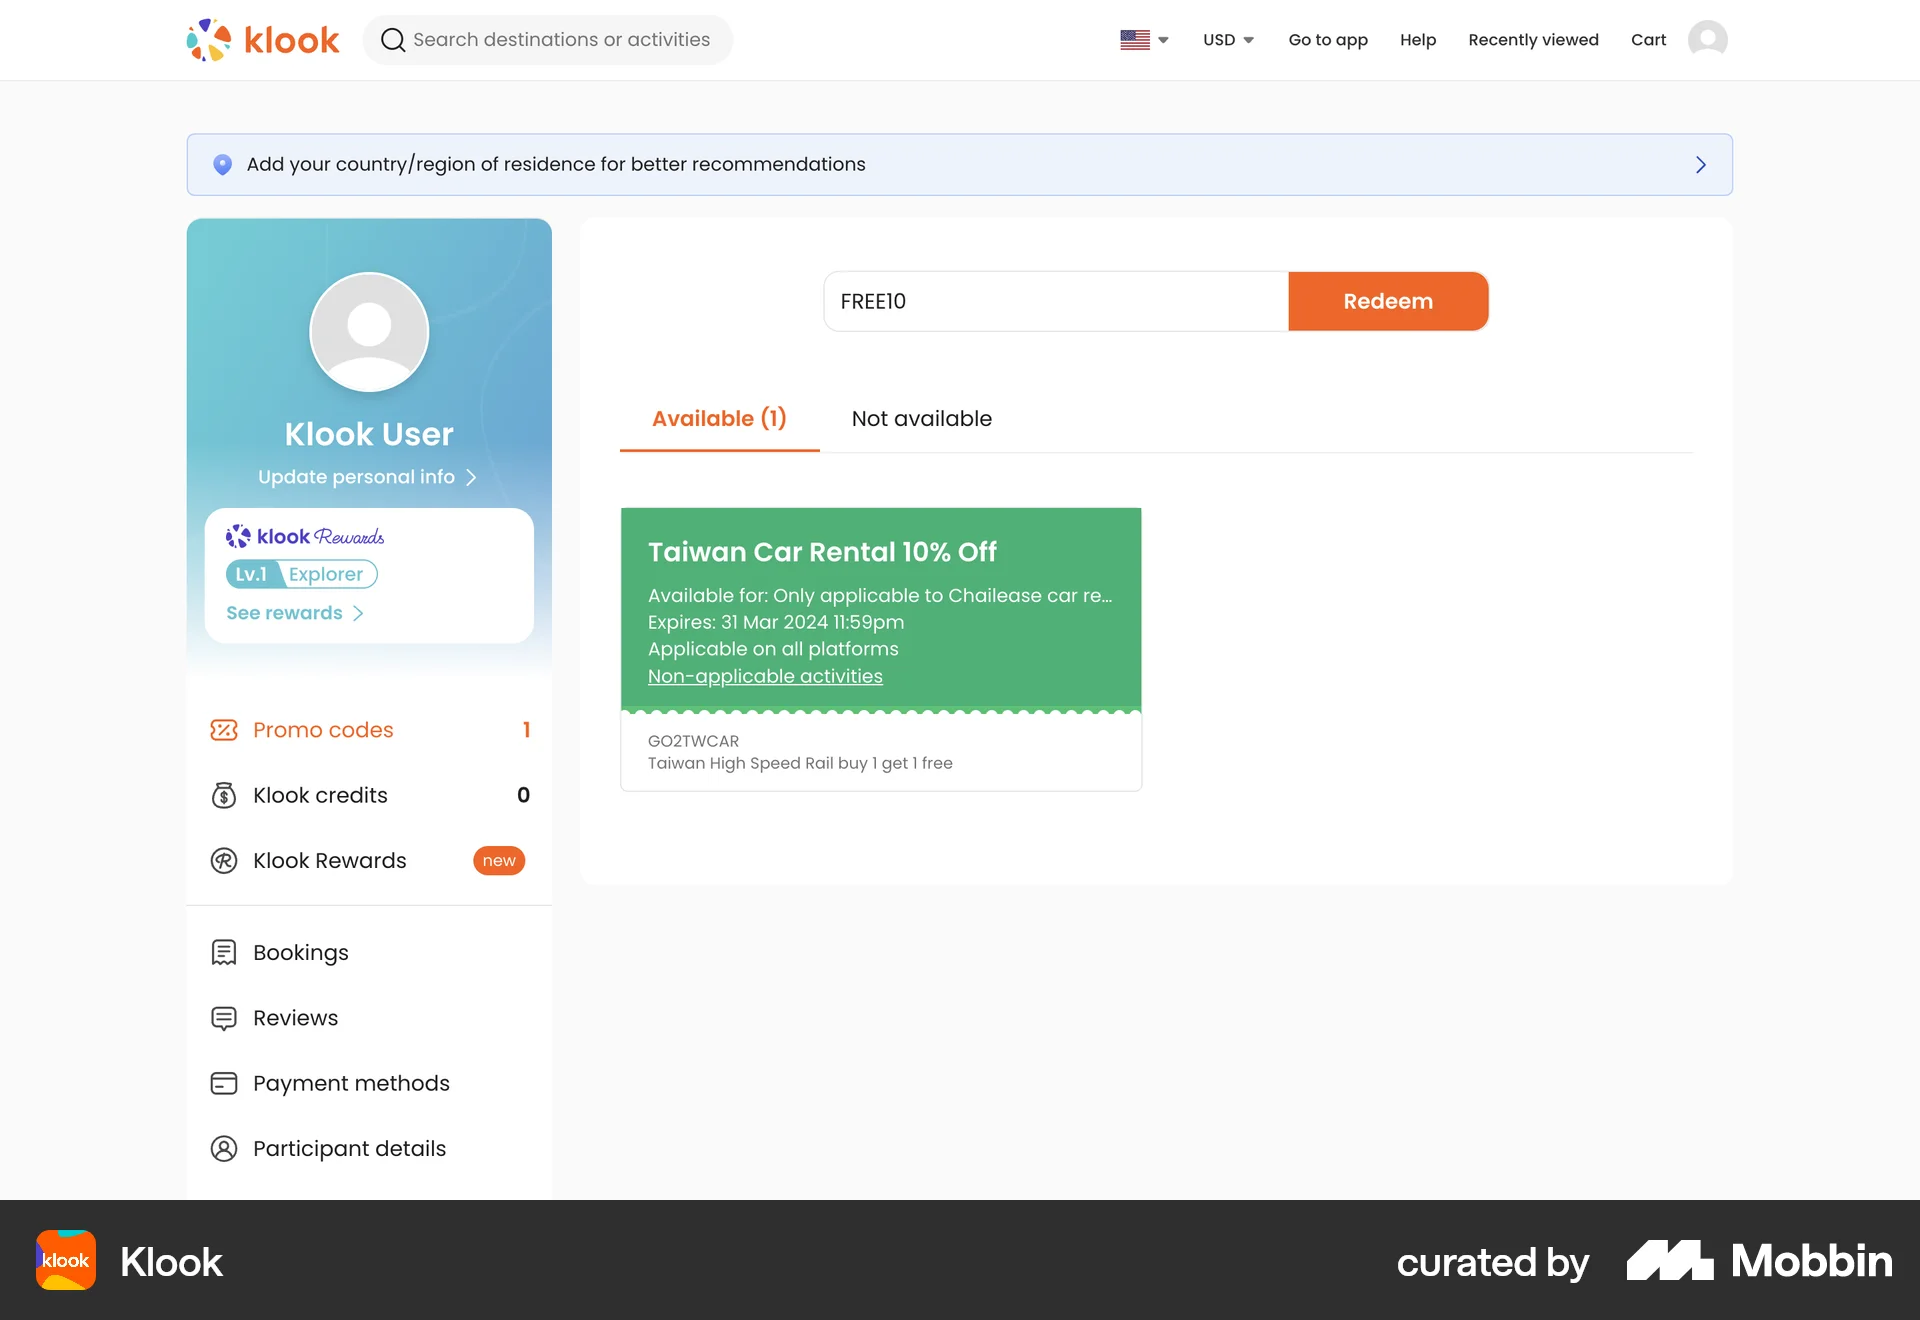Click the Klook logo in the header
Screen dimensions: 1920x1320
coord(263,40)
